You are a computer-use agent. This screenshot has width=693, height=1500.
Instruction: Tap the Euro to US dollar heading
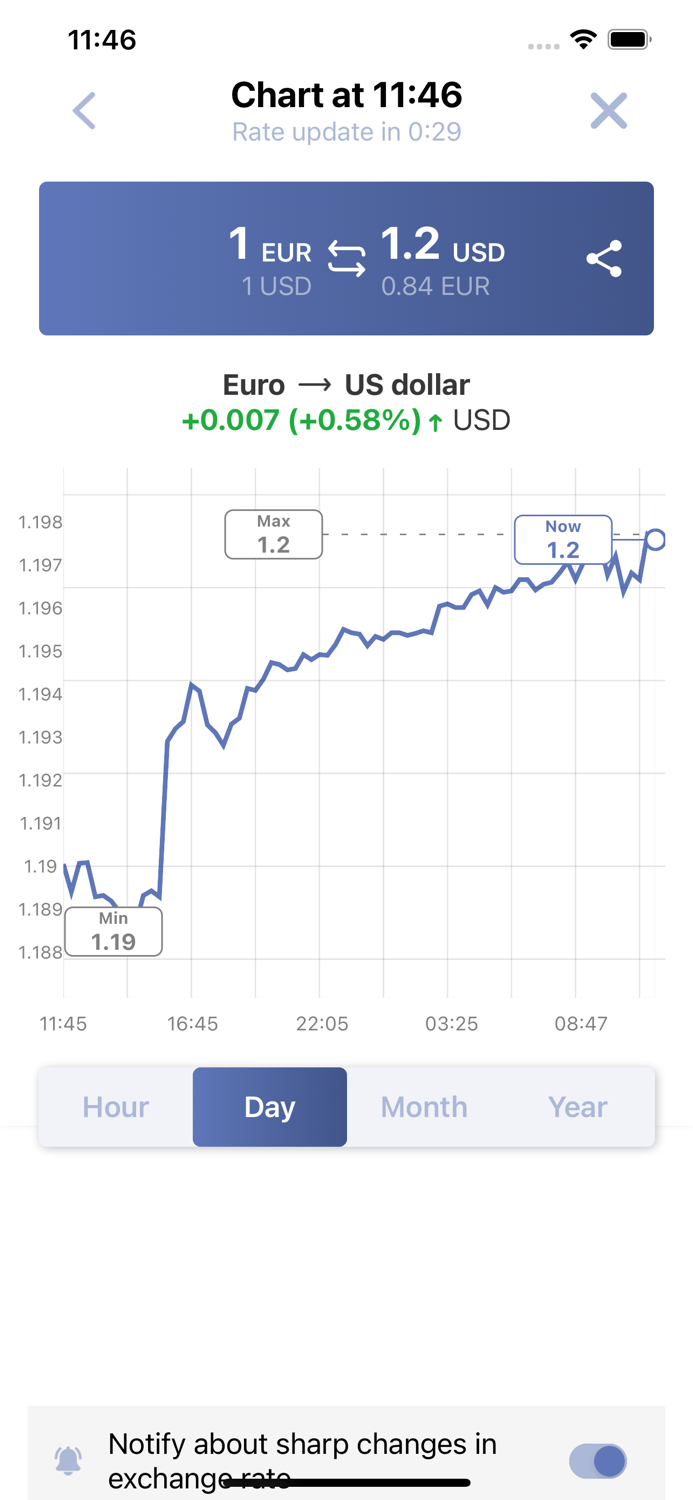click(345, 385)
